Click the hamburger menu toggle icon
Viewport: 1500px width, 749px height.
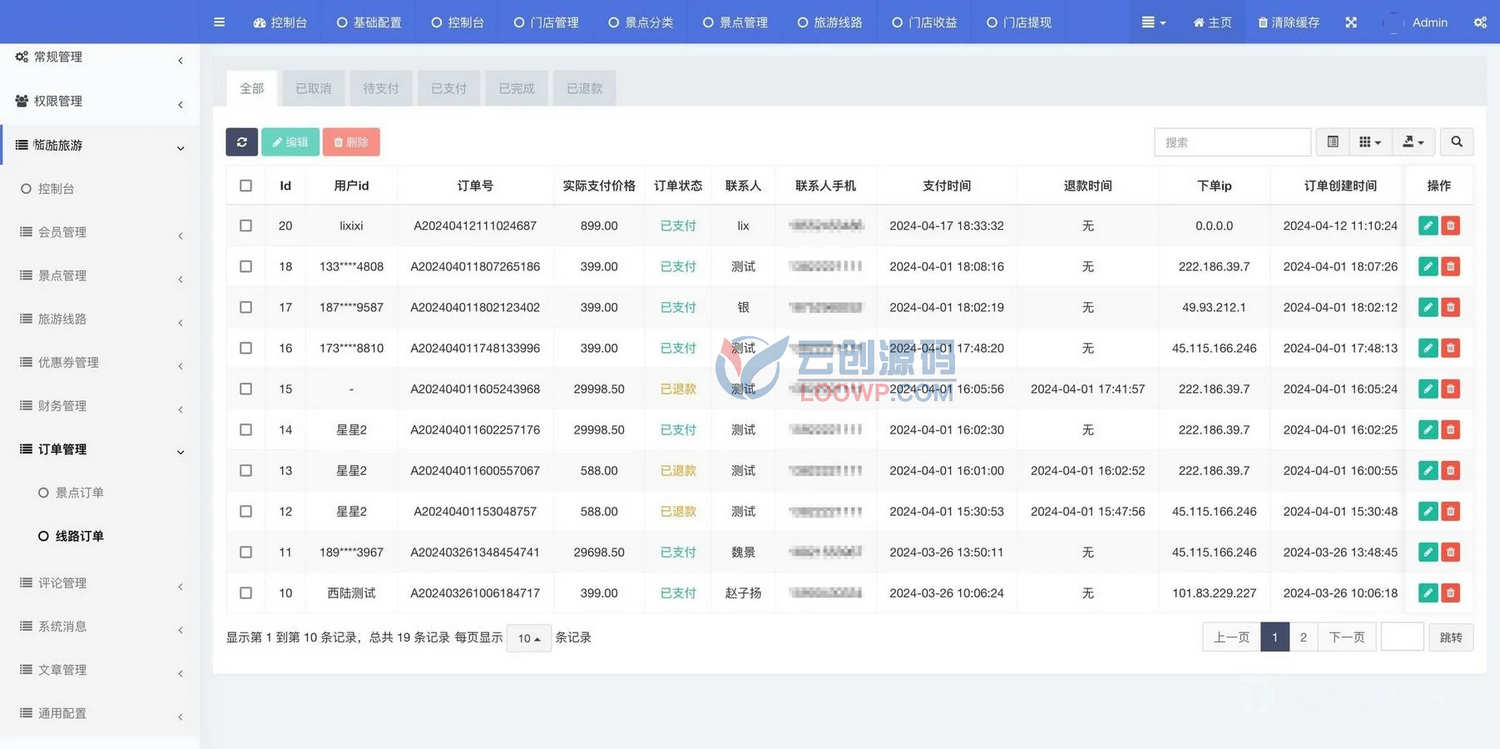219,22
